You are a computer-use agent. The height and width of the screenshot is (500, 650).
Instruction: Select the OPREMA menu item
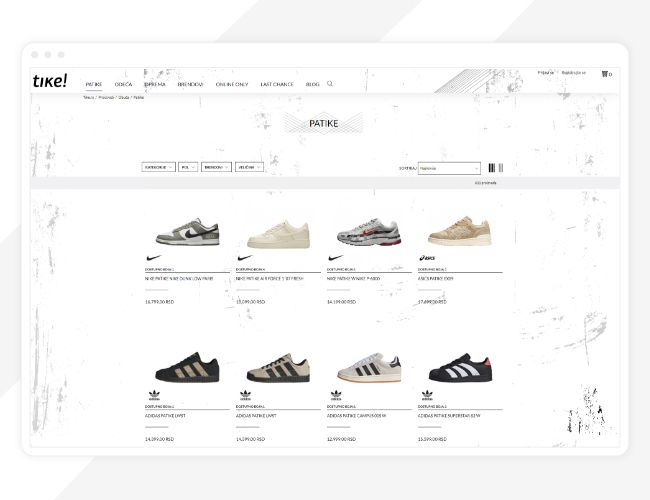(155, 84)
